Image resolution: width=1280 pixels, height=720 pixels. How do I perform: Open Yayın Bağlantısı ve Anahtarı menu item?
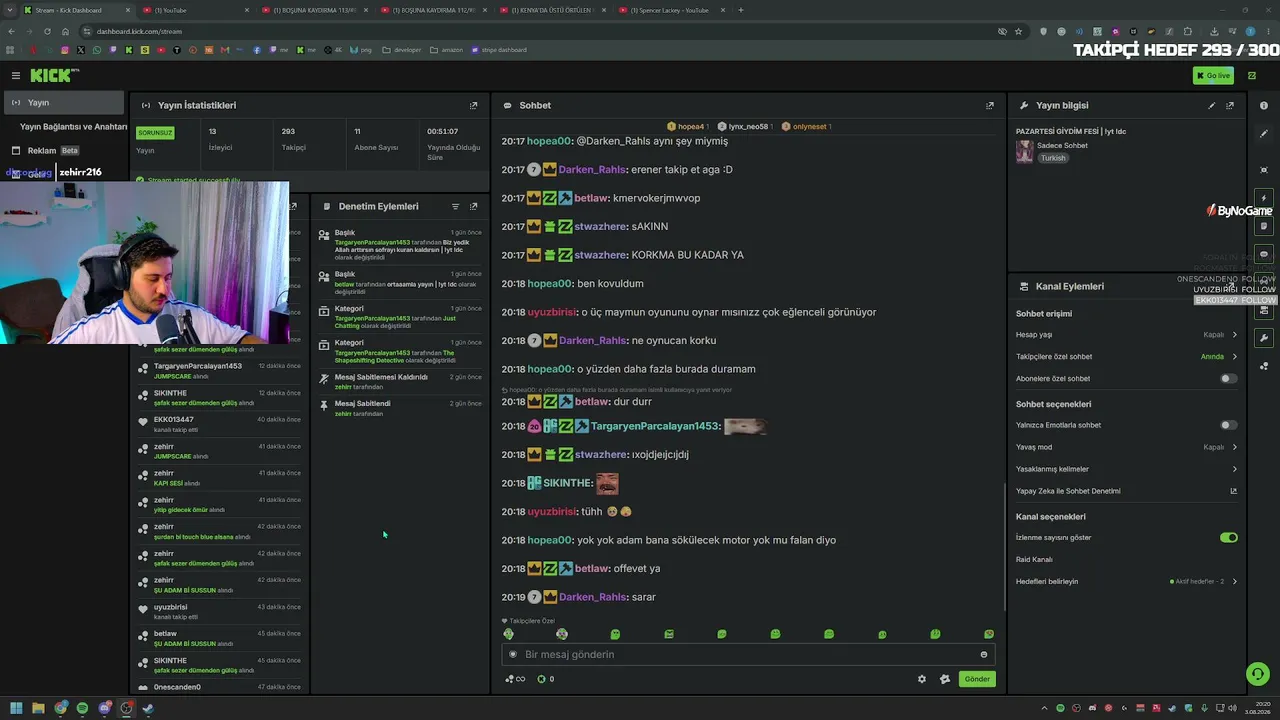pyautogui.click(x=73, y=127)
